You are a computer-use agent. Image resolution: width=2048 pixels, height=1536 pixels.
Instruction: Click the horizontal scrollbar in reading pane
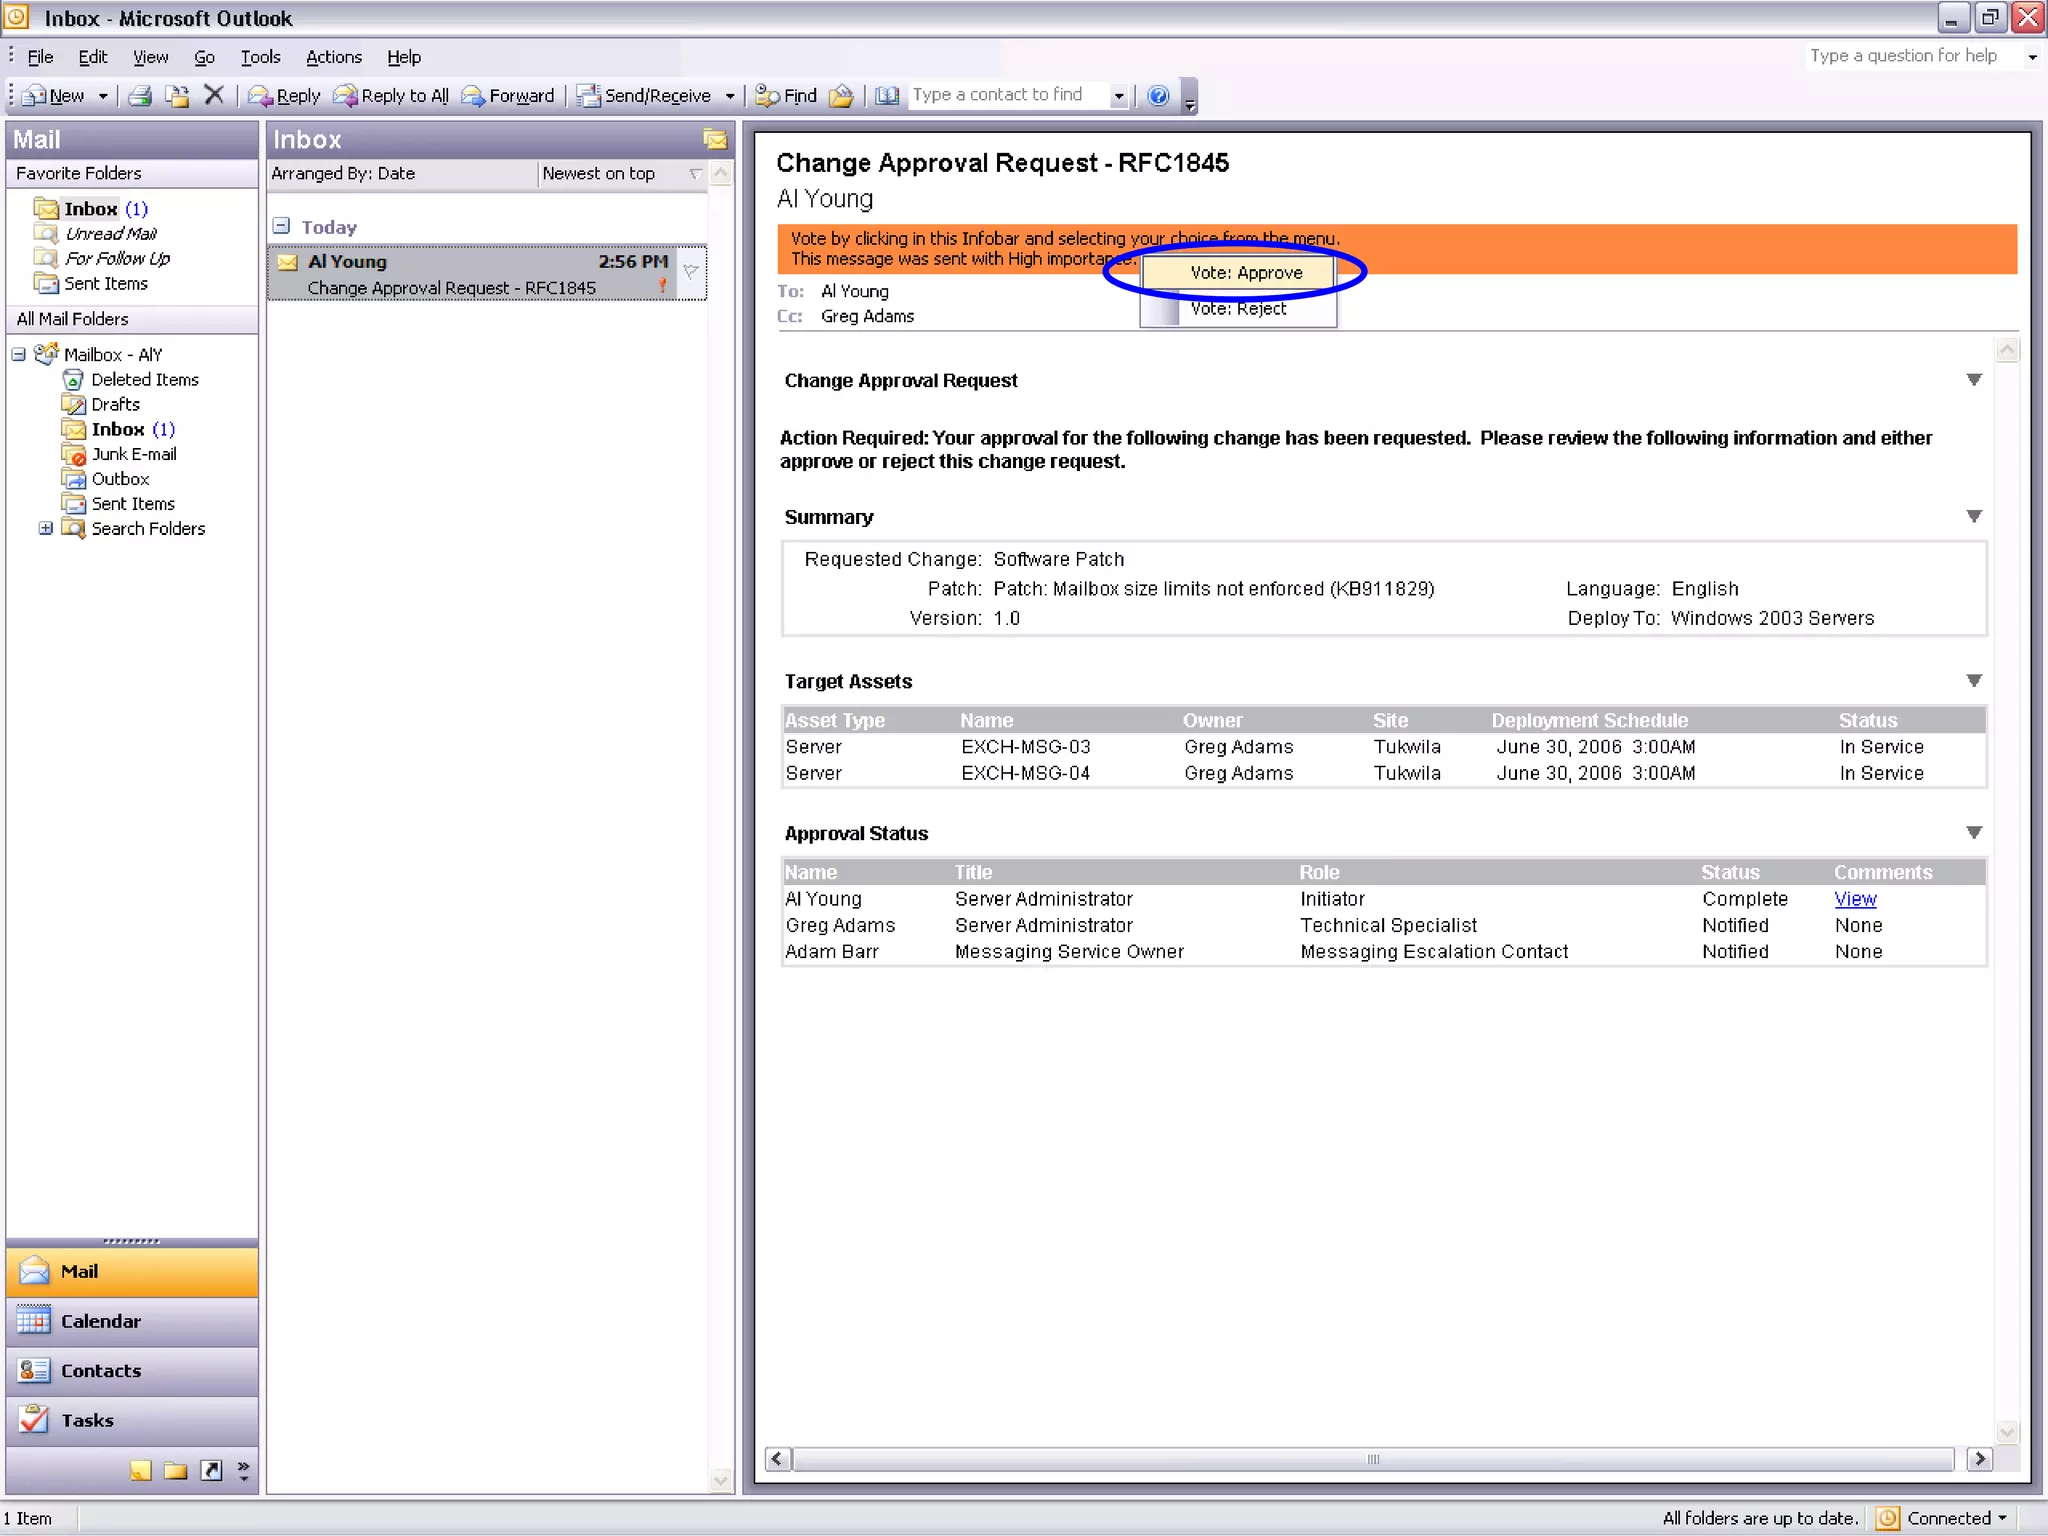(1372, 1459)
